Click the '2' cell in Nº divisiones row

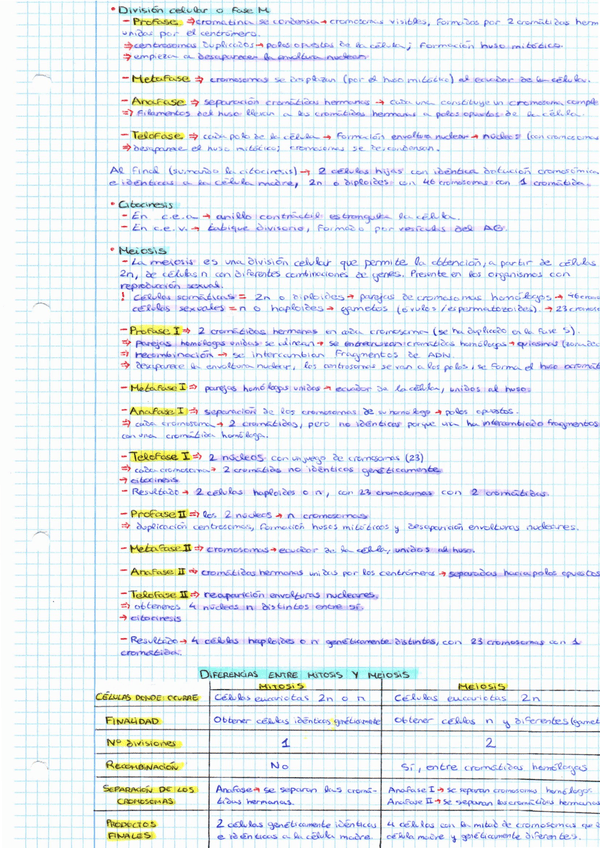point(490,743)
